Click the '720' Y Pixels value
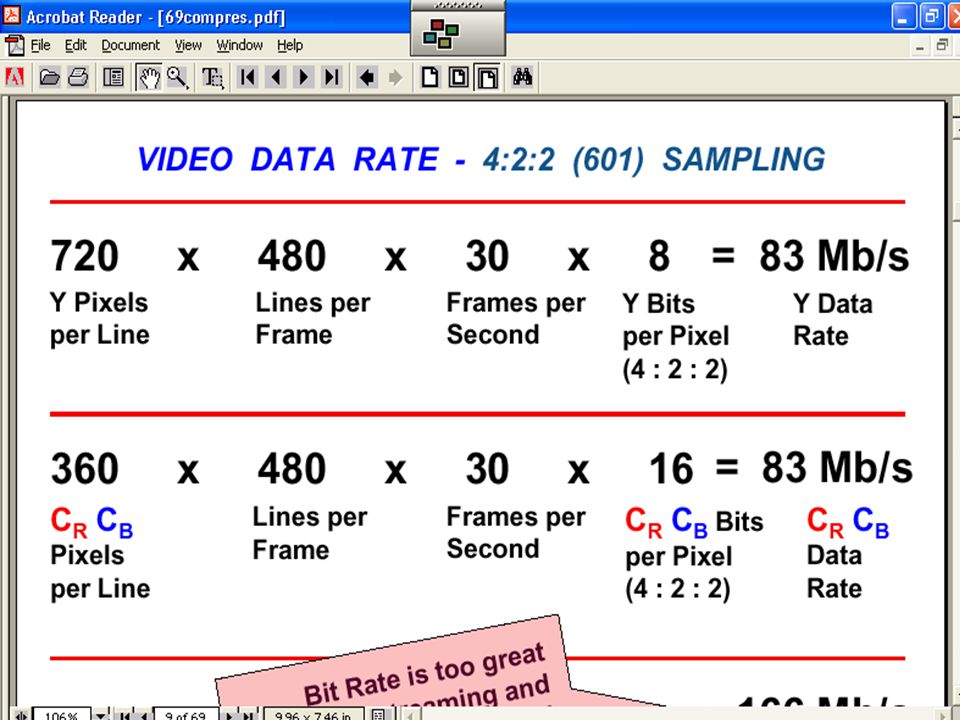Screen dimensions: 960x720 click(84, 256)
